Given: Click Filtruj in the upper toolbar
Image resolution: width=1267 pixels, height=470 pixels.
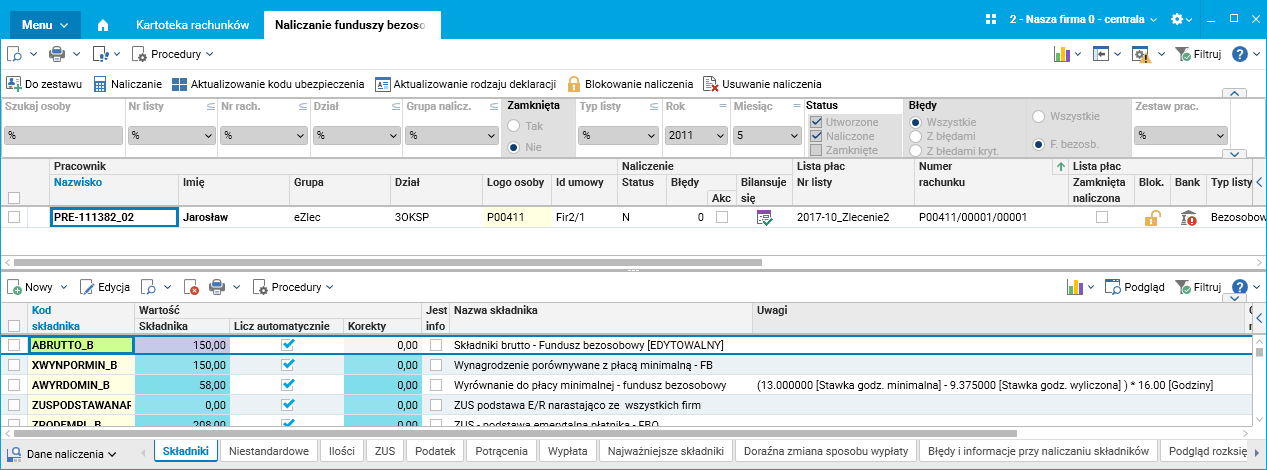Looking at the screenshot, I should (1198, 54).
